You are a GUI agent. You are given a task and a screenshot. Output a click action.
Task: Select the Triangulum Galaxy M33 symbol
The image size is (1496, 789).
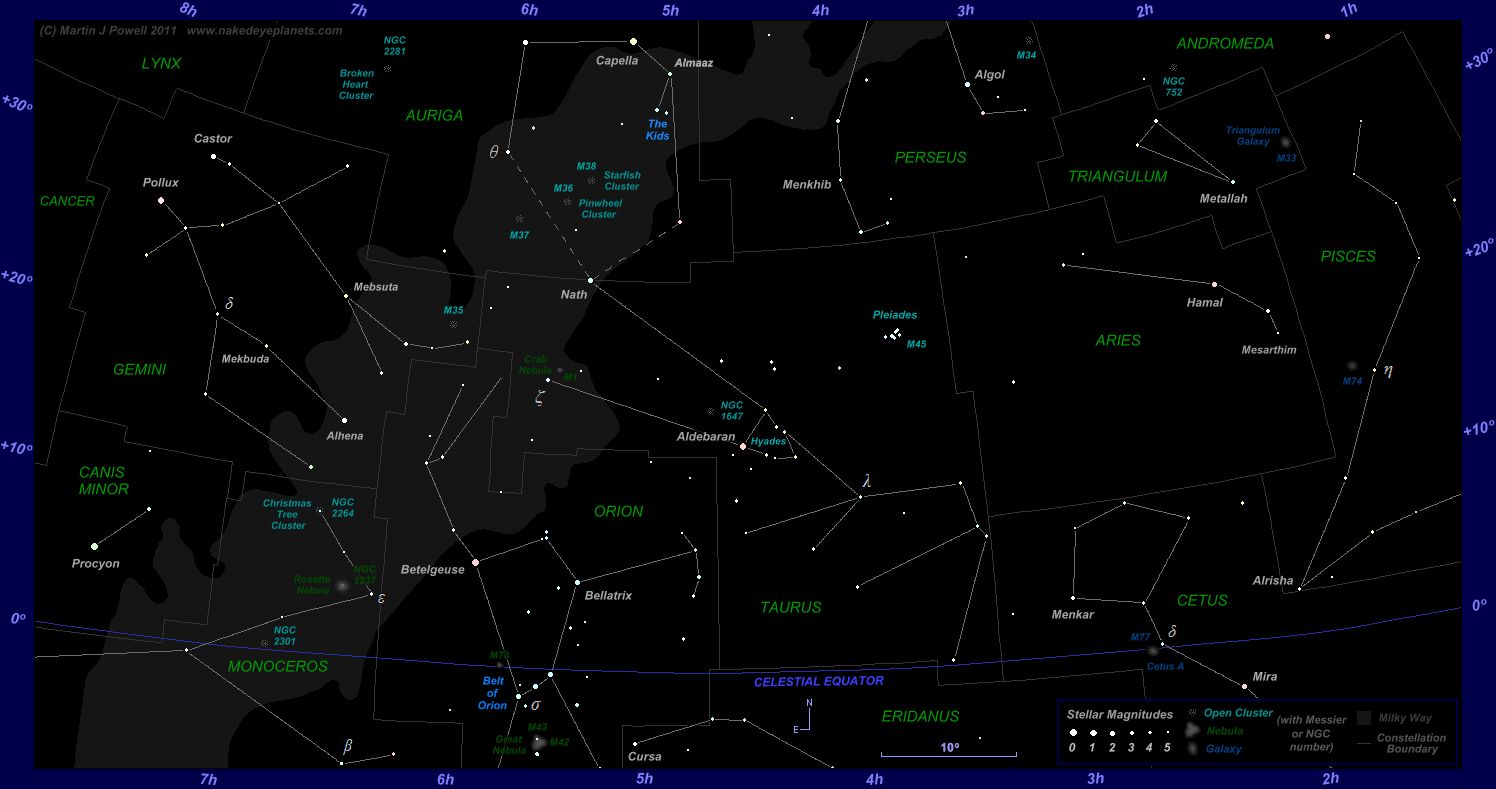point(1285,143)
